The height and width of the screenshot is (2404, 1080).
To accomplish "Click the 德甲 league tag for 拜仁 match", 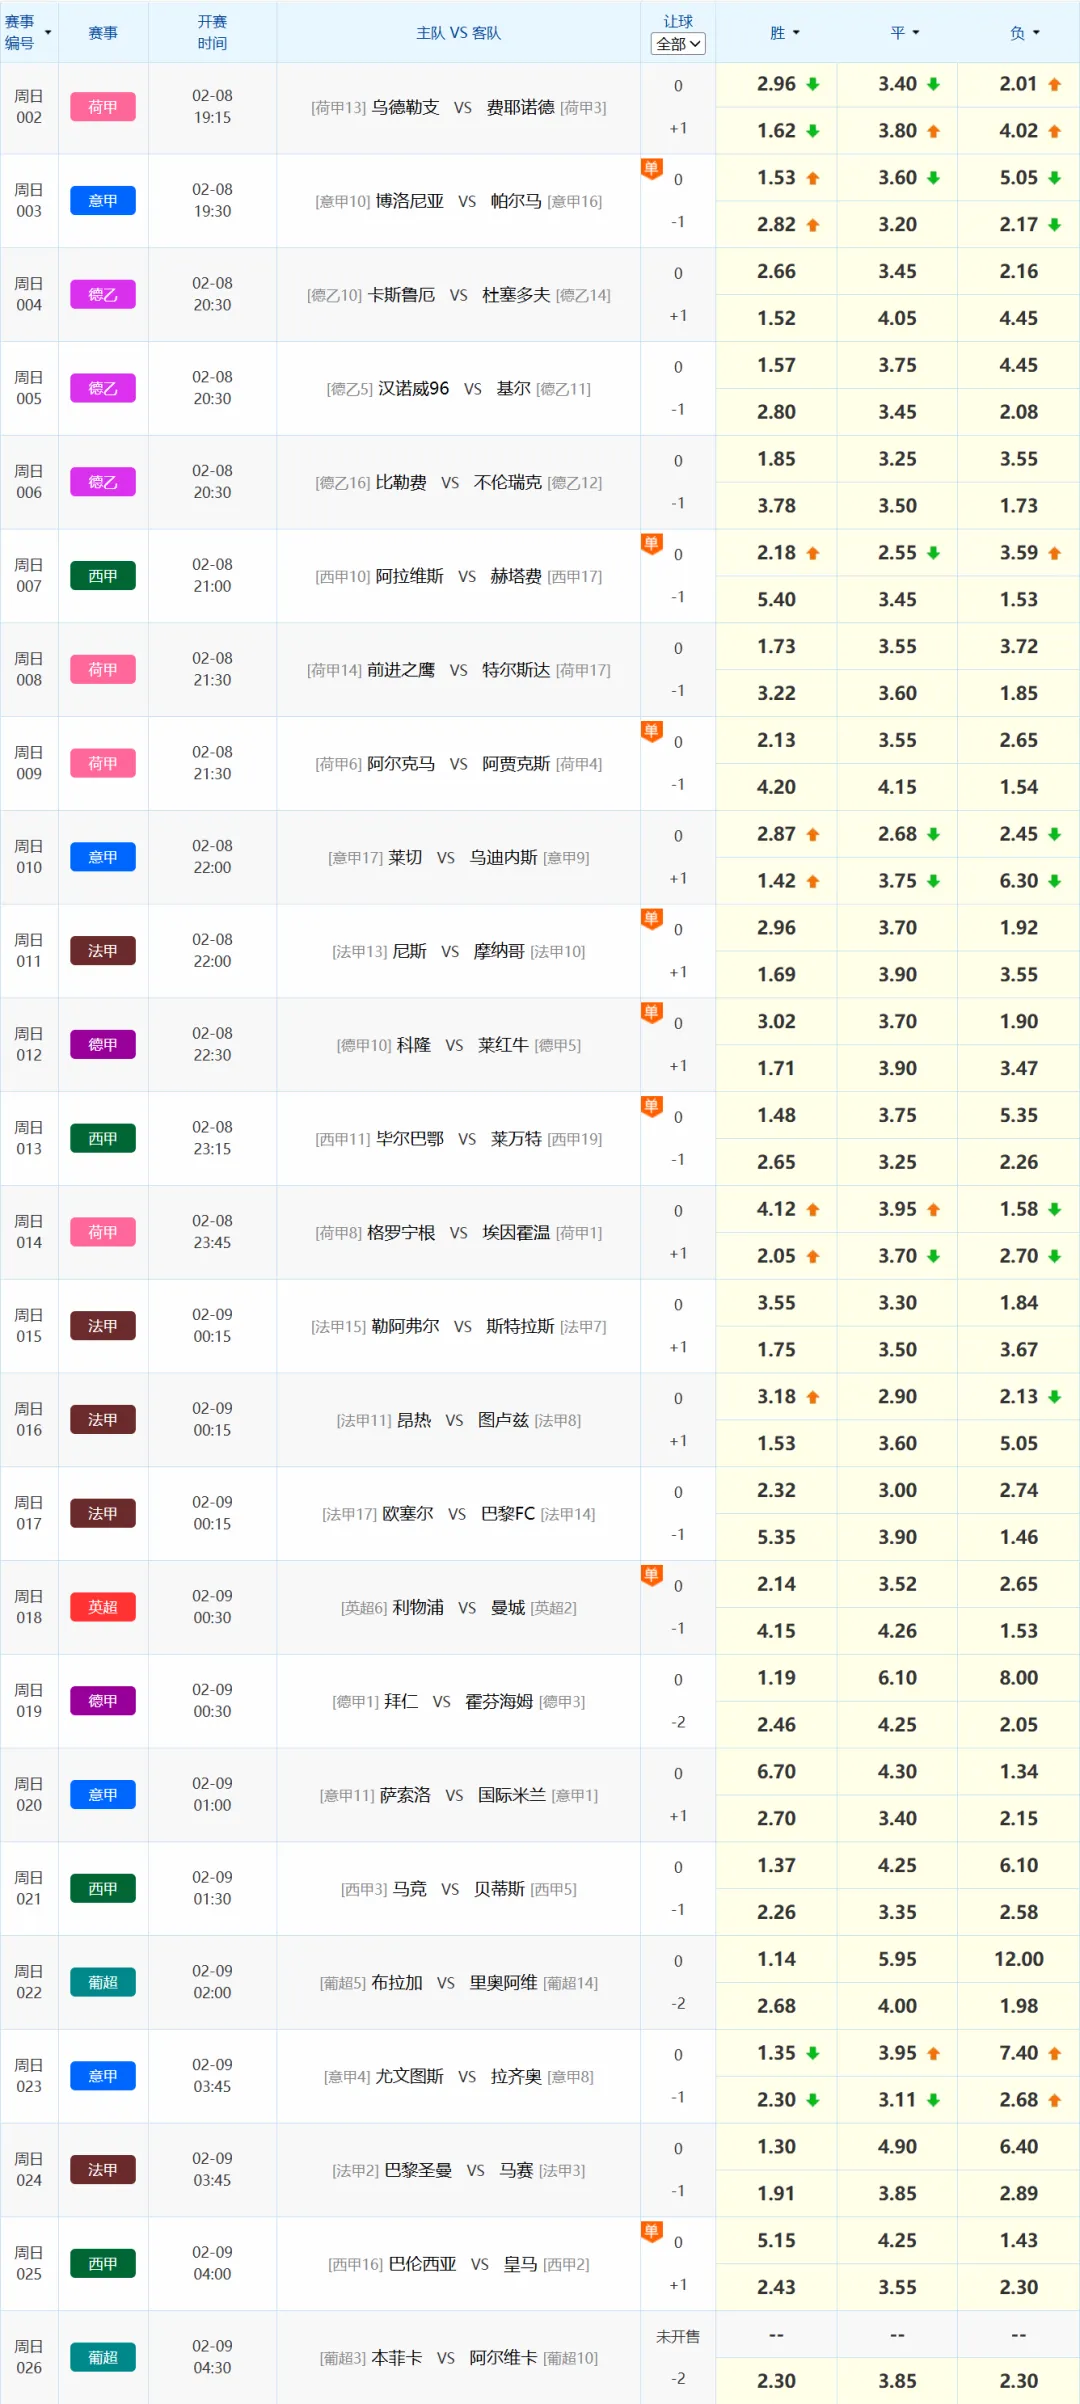I will pyautogui.click(x=103, y=1701).
